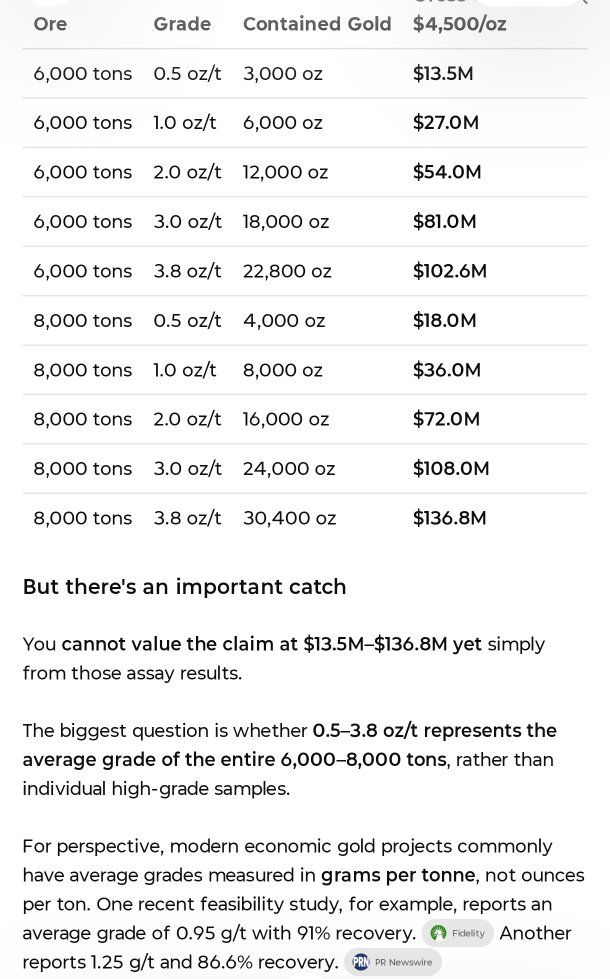
Task: Click the $54.0M gross value cell
Action: click(x=446, y=172)
